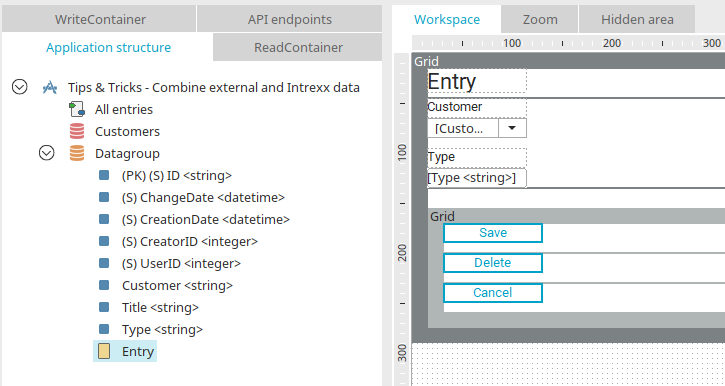Click the orange Datagroup database icon
Image resolution: width=725 pixels, height=386 pixels.
(77, 153)
